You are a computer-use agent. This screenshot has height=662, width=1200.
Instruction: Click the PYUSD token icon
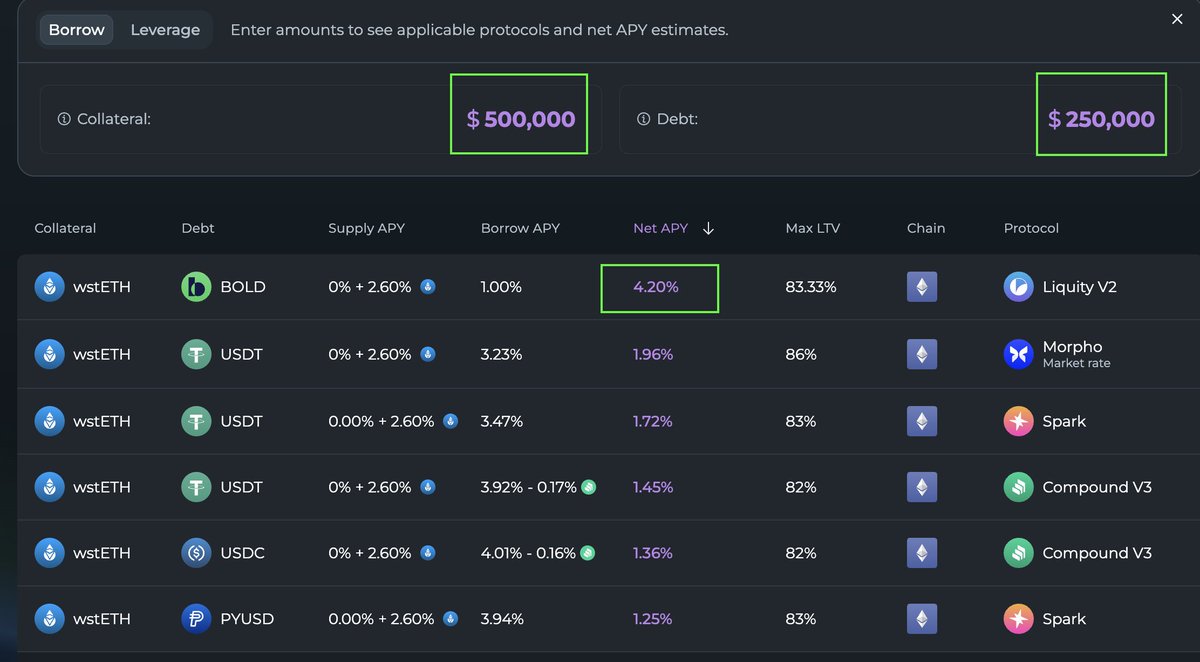click(x=196, y=619)
